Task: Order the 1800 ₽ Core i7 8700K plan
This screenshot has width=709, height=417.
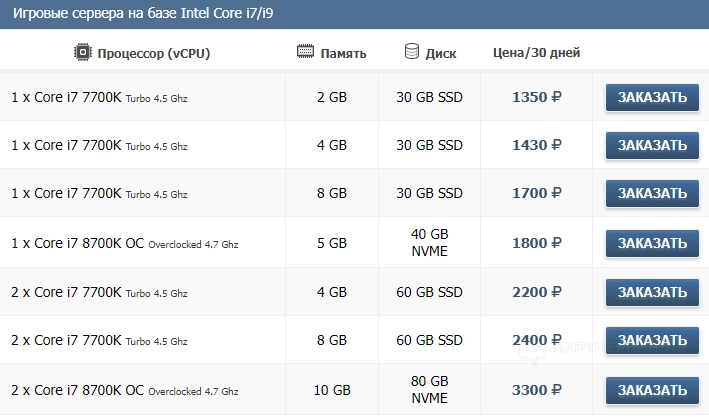Action: tap(652, 243)
